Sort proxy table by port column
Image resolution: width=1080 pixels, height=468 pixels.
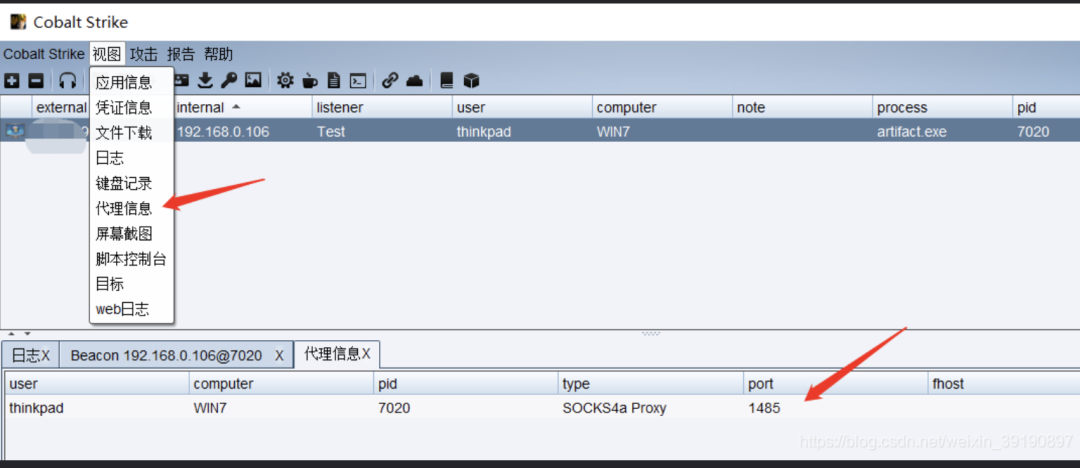[x=835, y=384]
